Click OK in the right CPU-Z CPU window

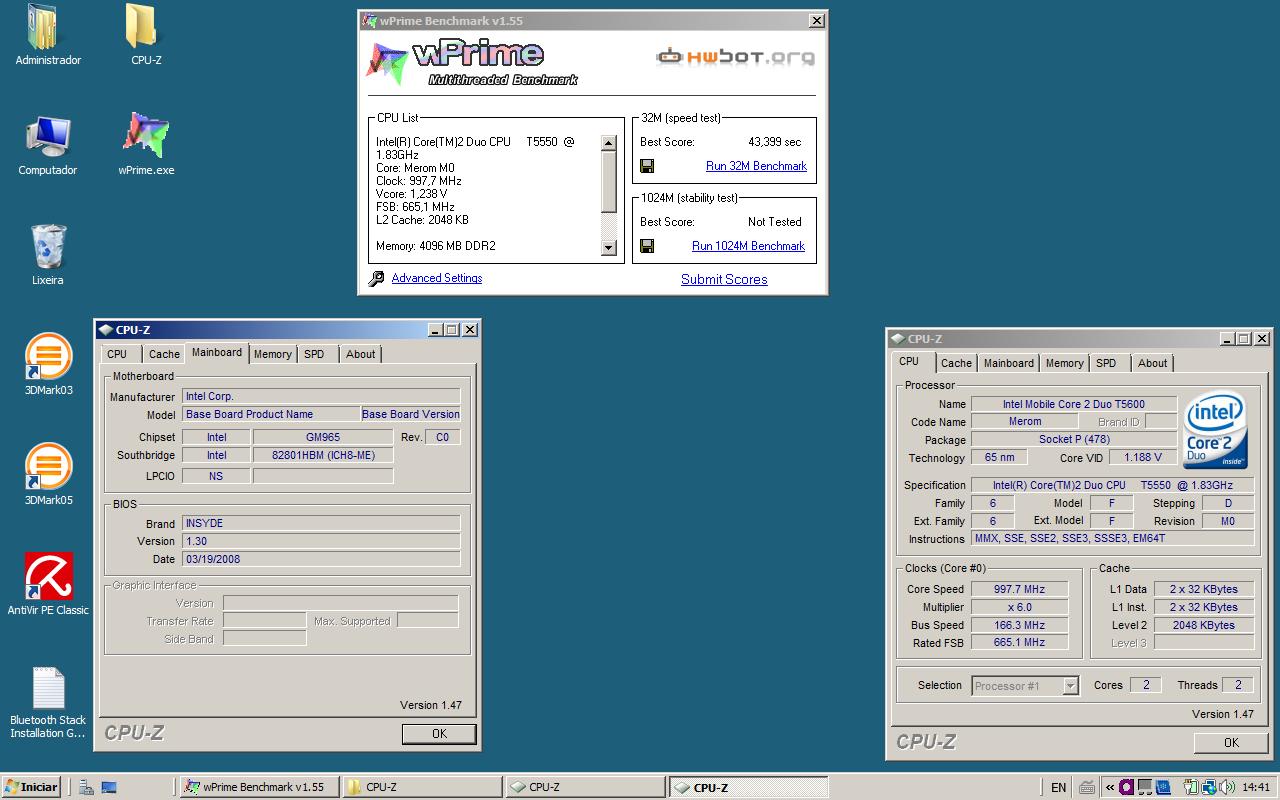pyautogui.click(x=1231, y=743)
